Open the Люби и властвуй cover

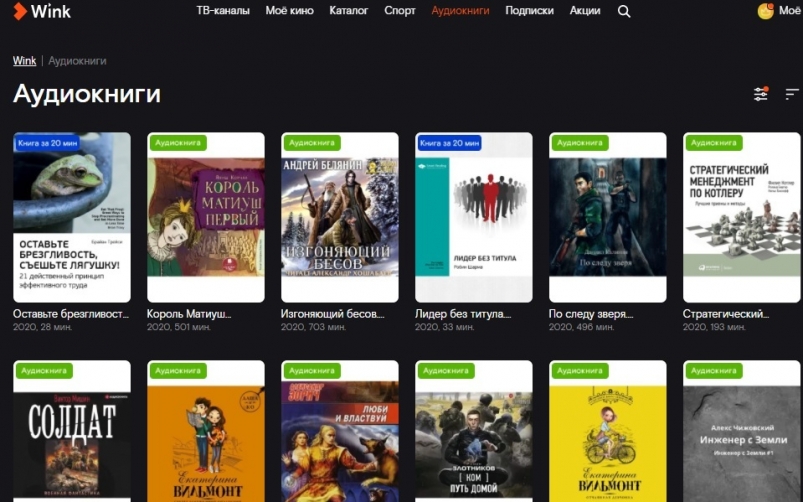tap(340, 431)
